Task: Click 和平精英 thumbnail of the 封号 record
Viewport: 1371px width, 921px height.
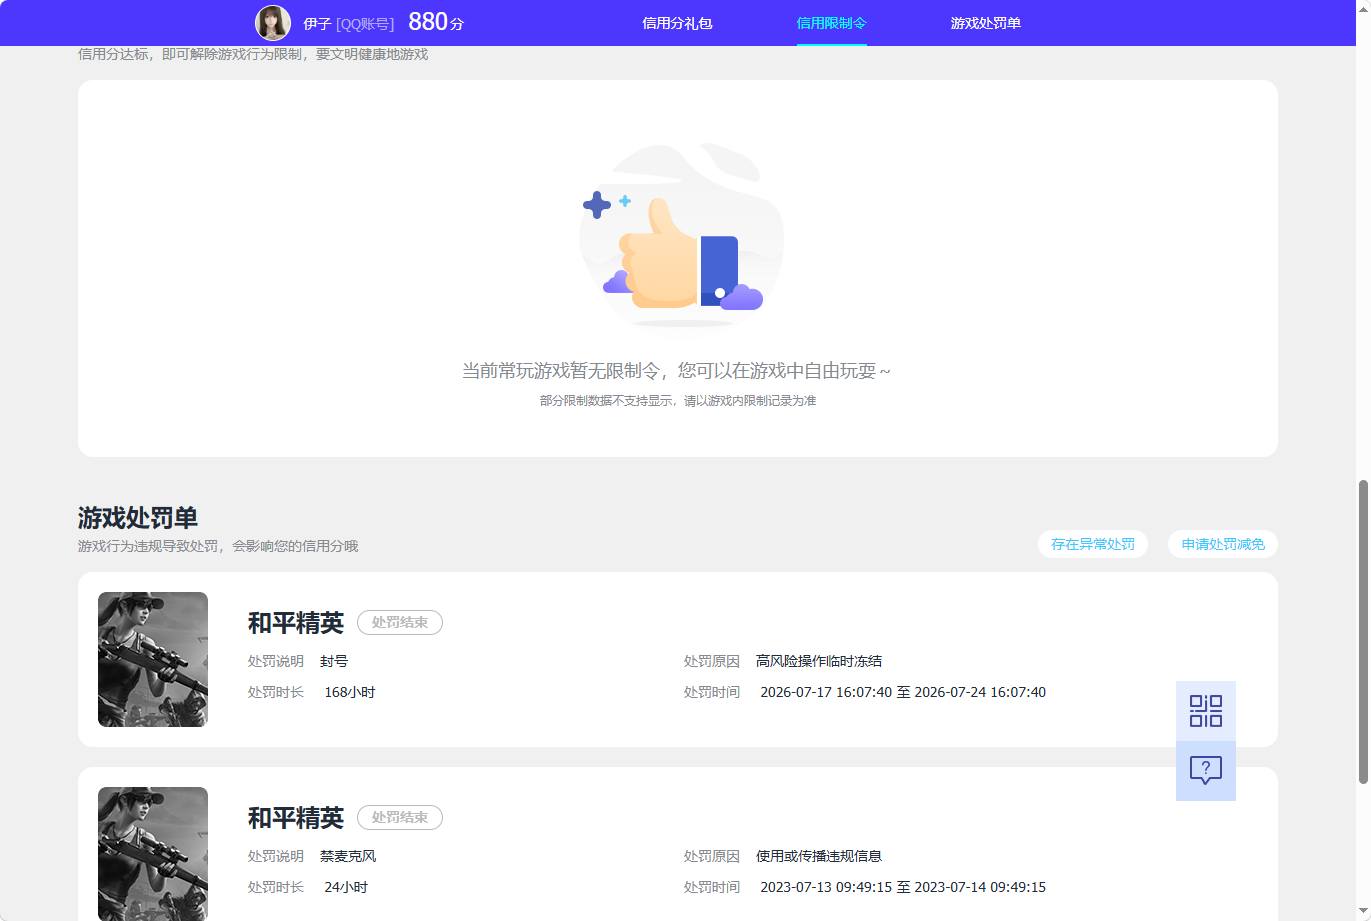Action: (153, 659)
